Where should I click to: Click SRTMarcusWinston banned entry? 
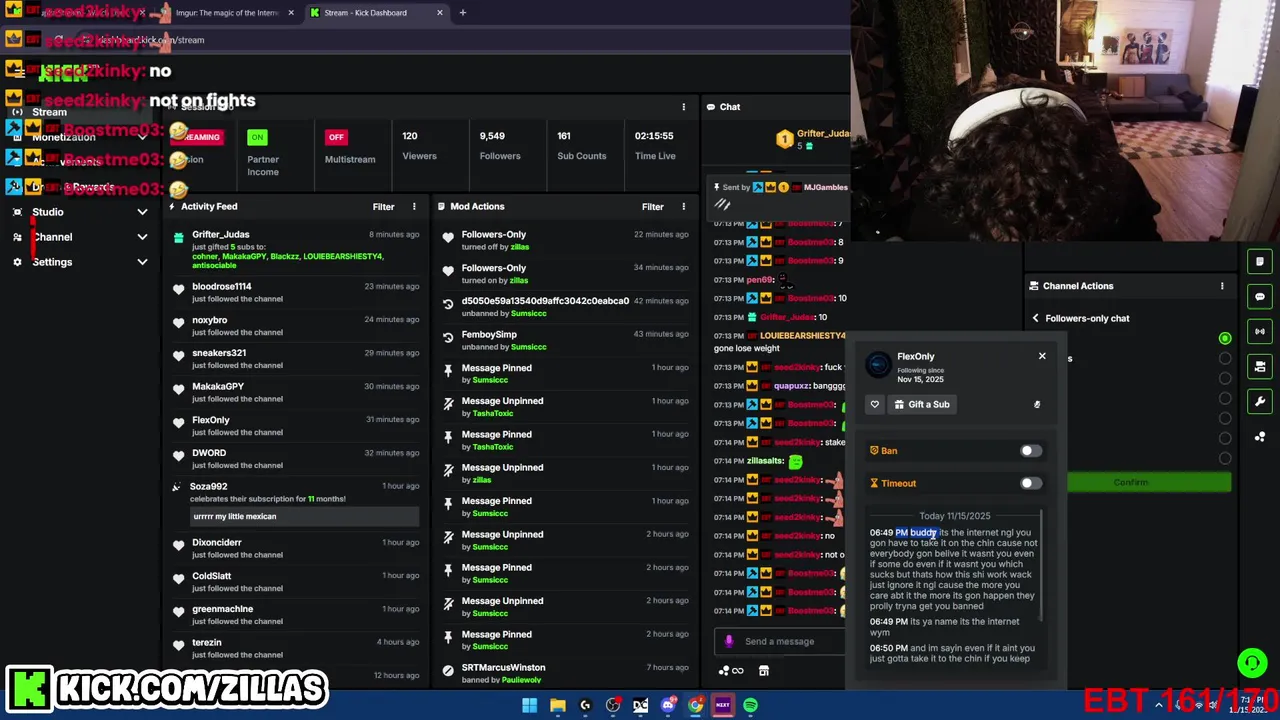pos(565,673)
